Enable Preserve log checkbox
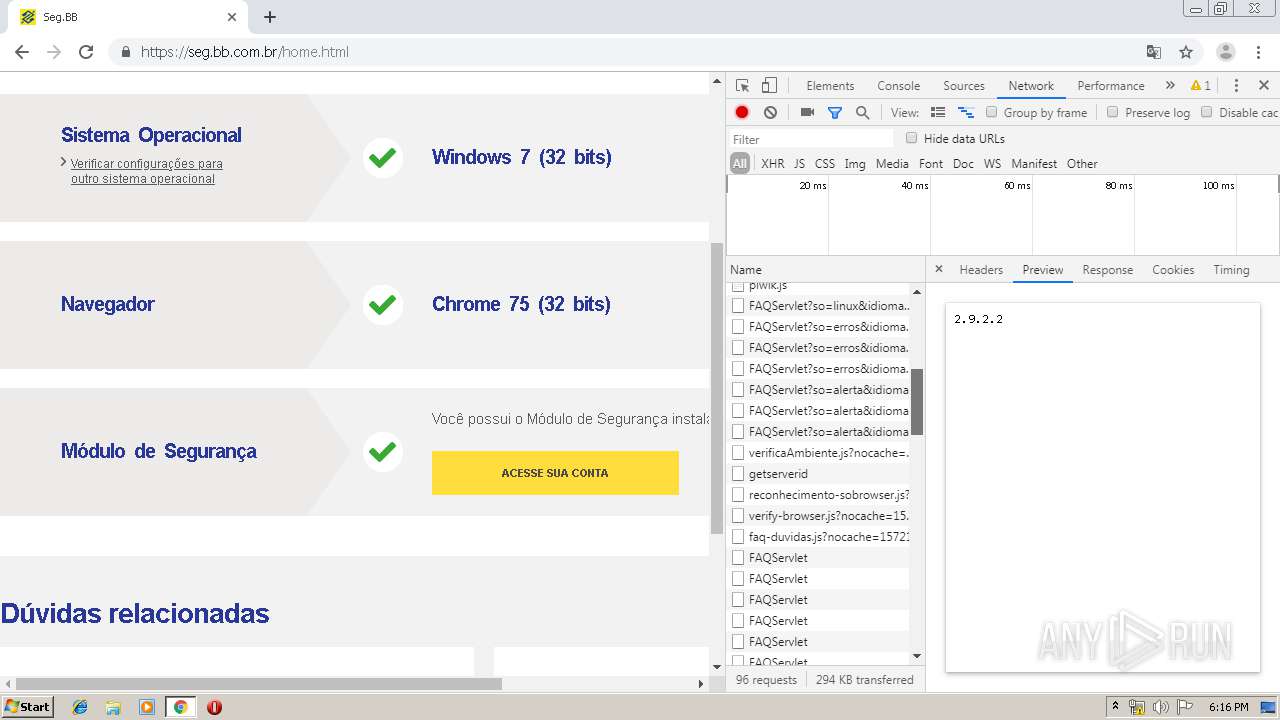This screenshot has height=720, width=1280. pos(1112,112)
